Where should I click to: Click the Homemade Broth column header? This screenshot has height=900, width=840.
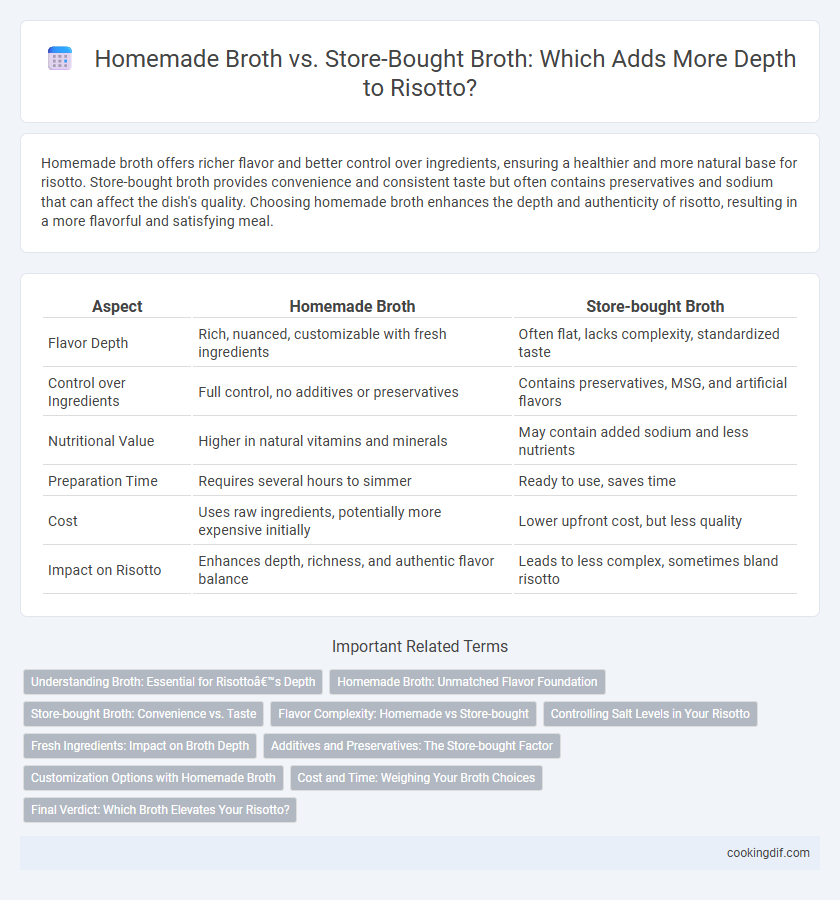(352, 307)
